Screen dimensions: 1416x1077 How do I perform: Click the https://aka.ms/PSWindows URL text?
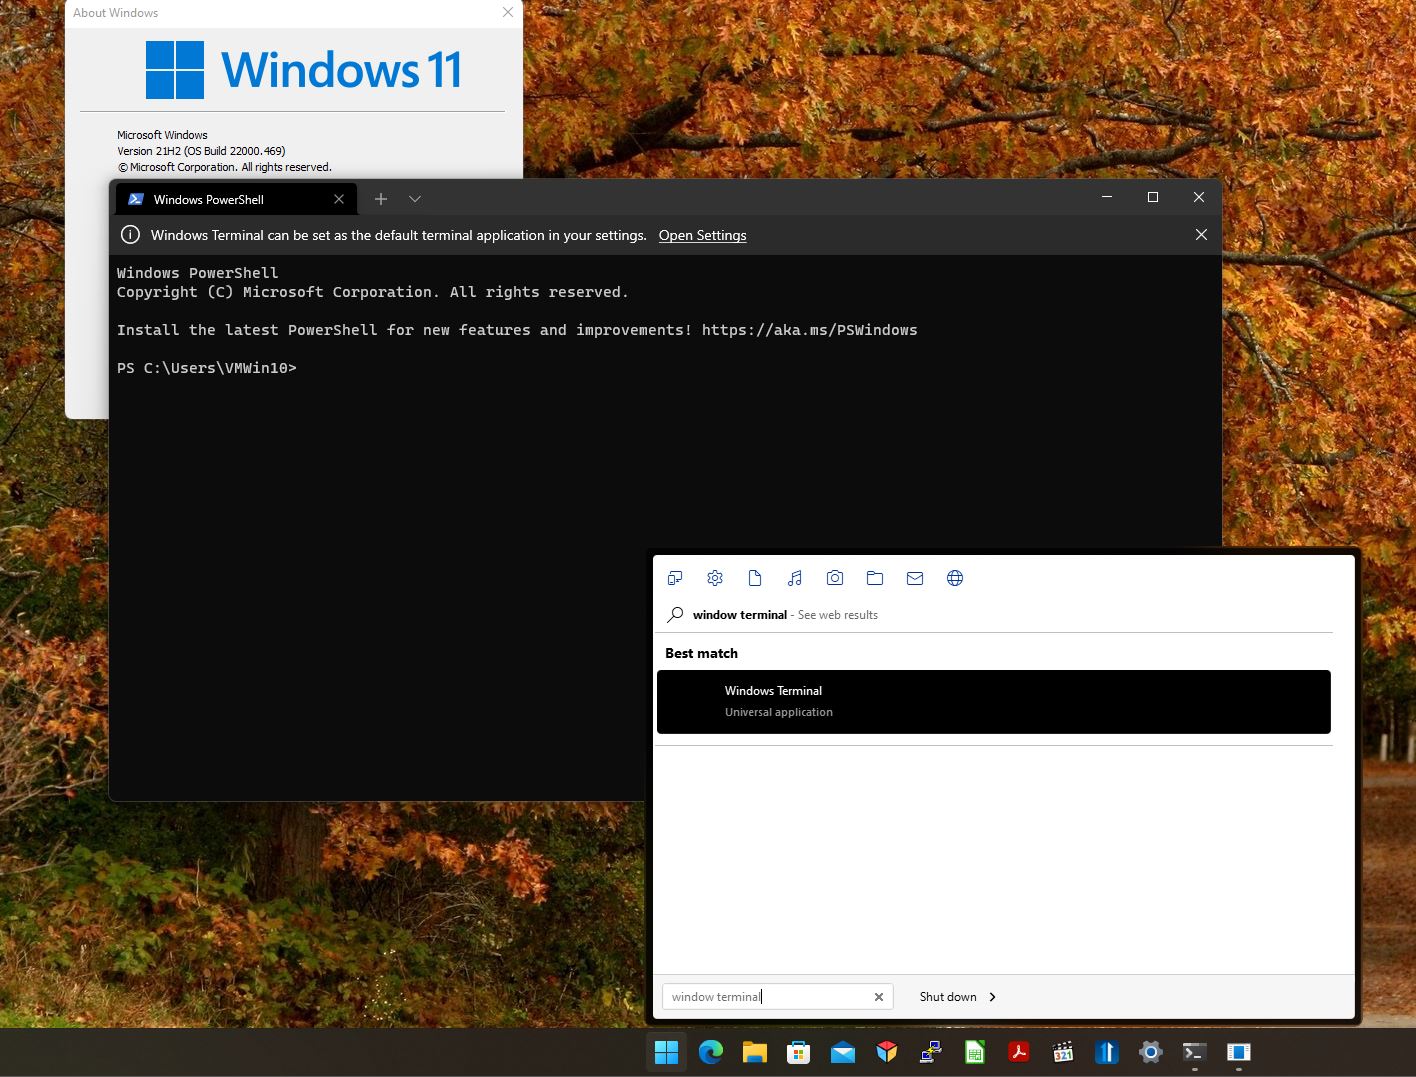click(x=809, y=330)
